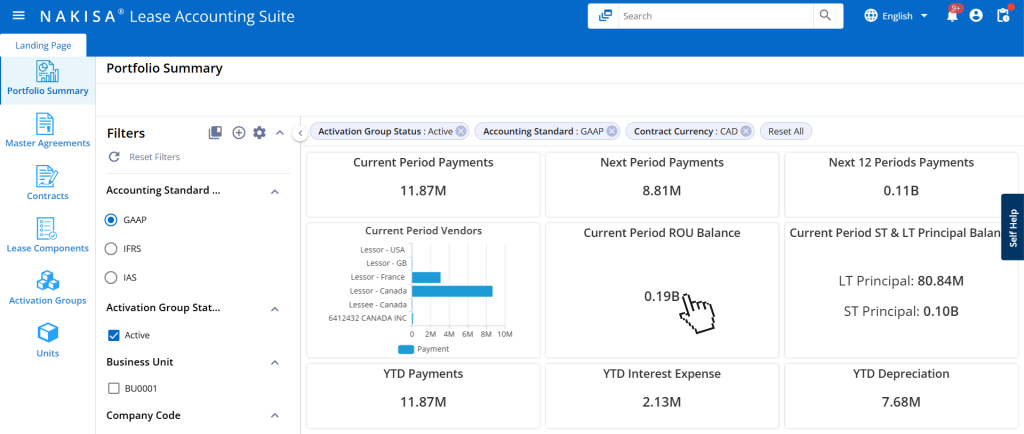The width and height of the screenshot is (1024, 434).
Task: Remove the Contract Currency CAD chip
Action: pyautogui.click(x=746, y=131)
